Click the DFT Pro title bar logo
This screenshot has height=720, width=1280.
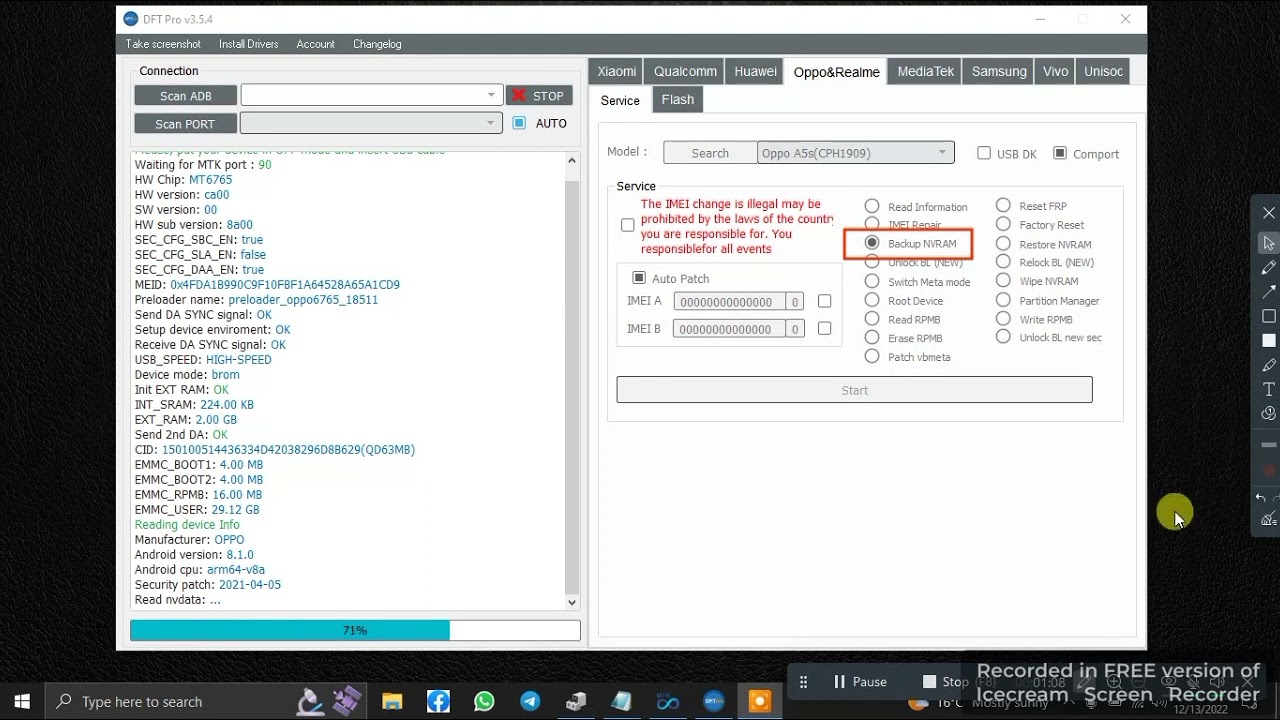point(131,19)
